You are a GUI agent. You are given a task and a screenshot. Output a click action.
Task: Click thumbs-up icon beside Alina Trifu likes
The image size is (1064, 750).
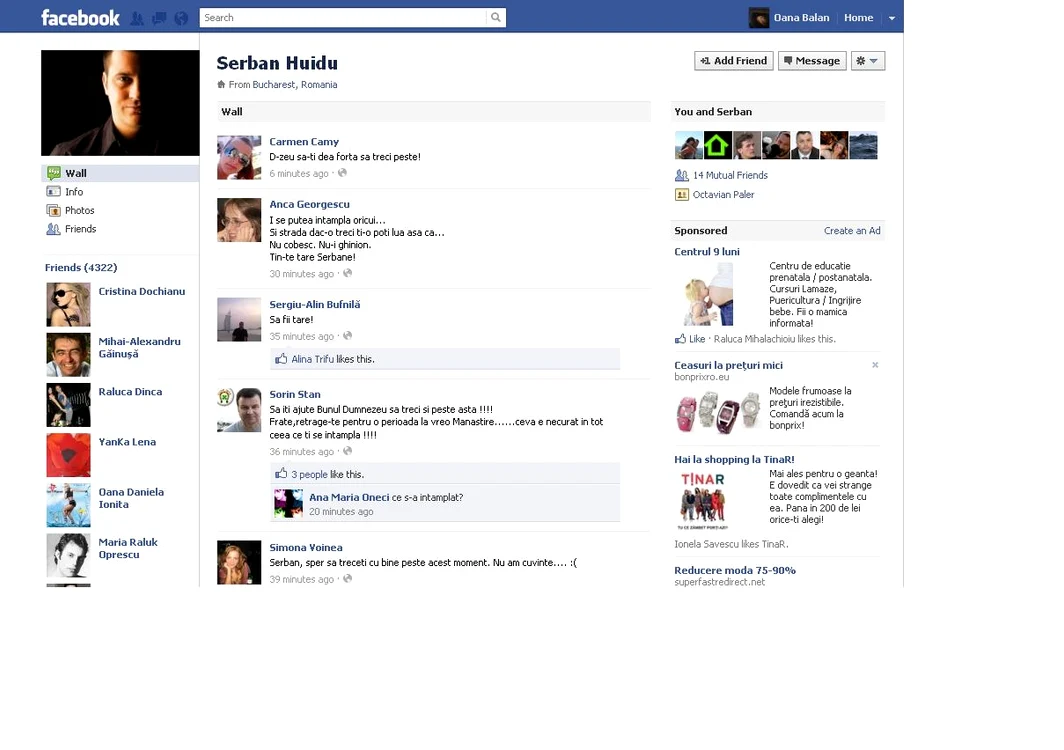[x=281, y=358]
